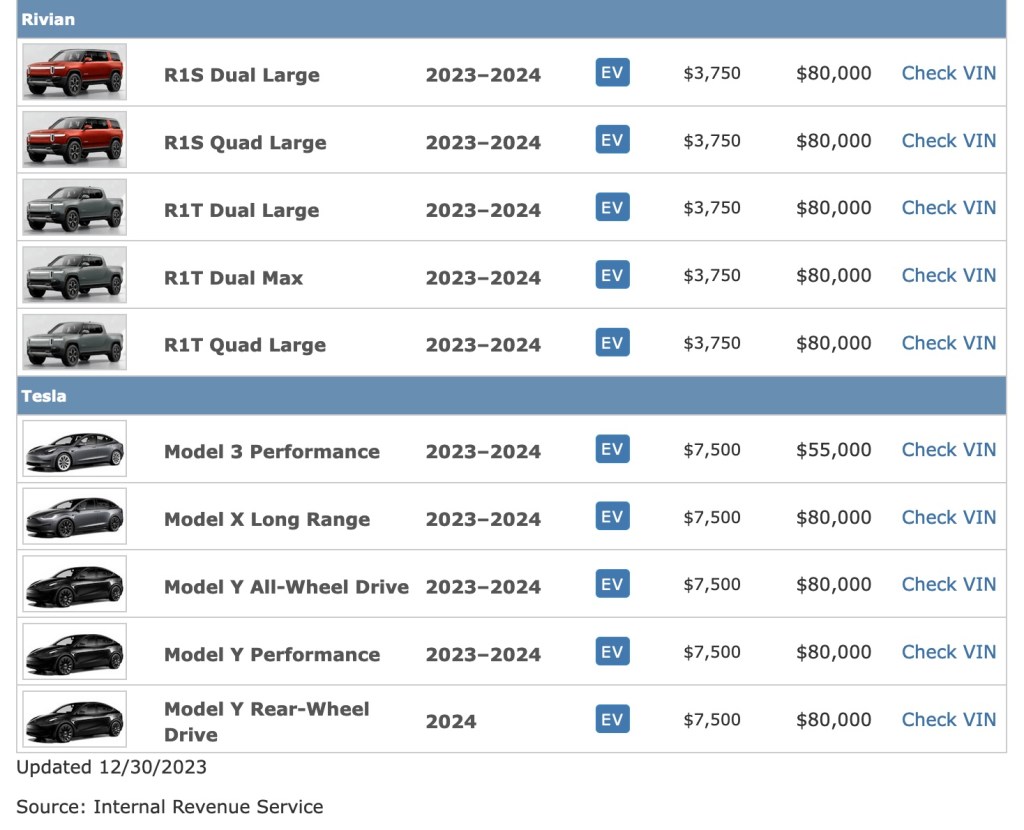Click the EV badge for Model Y Performance

tap(612, 652)
